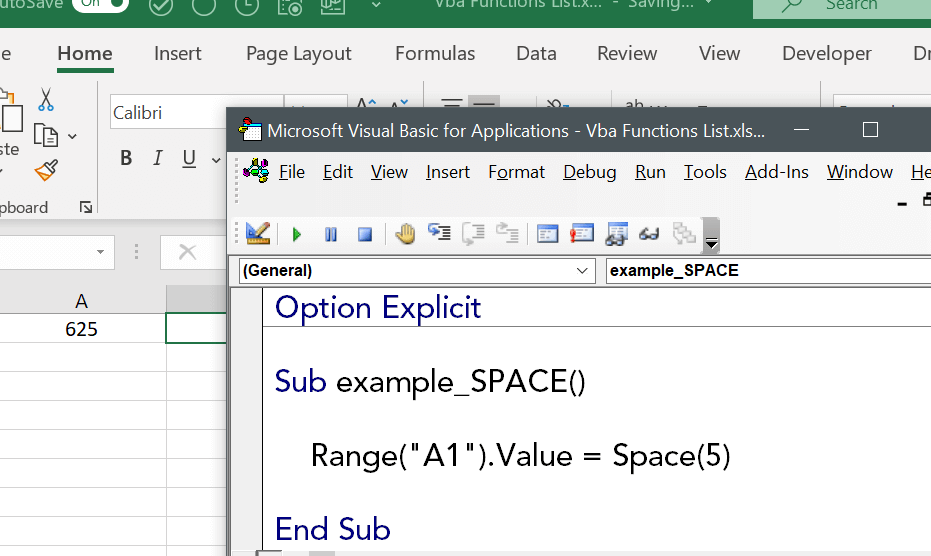Expand the Quick Access Toolbar customize arrow
The width and height of the screenshot is (931, 556).
click(x=375, y=5)
